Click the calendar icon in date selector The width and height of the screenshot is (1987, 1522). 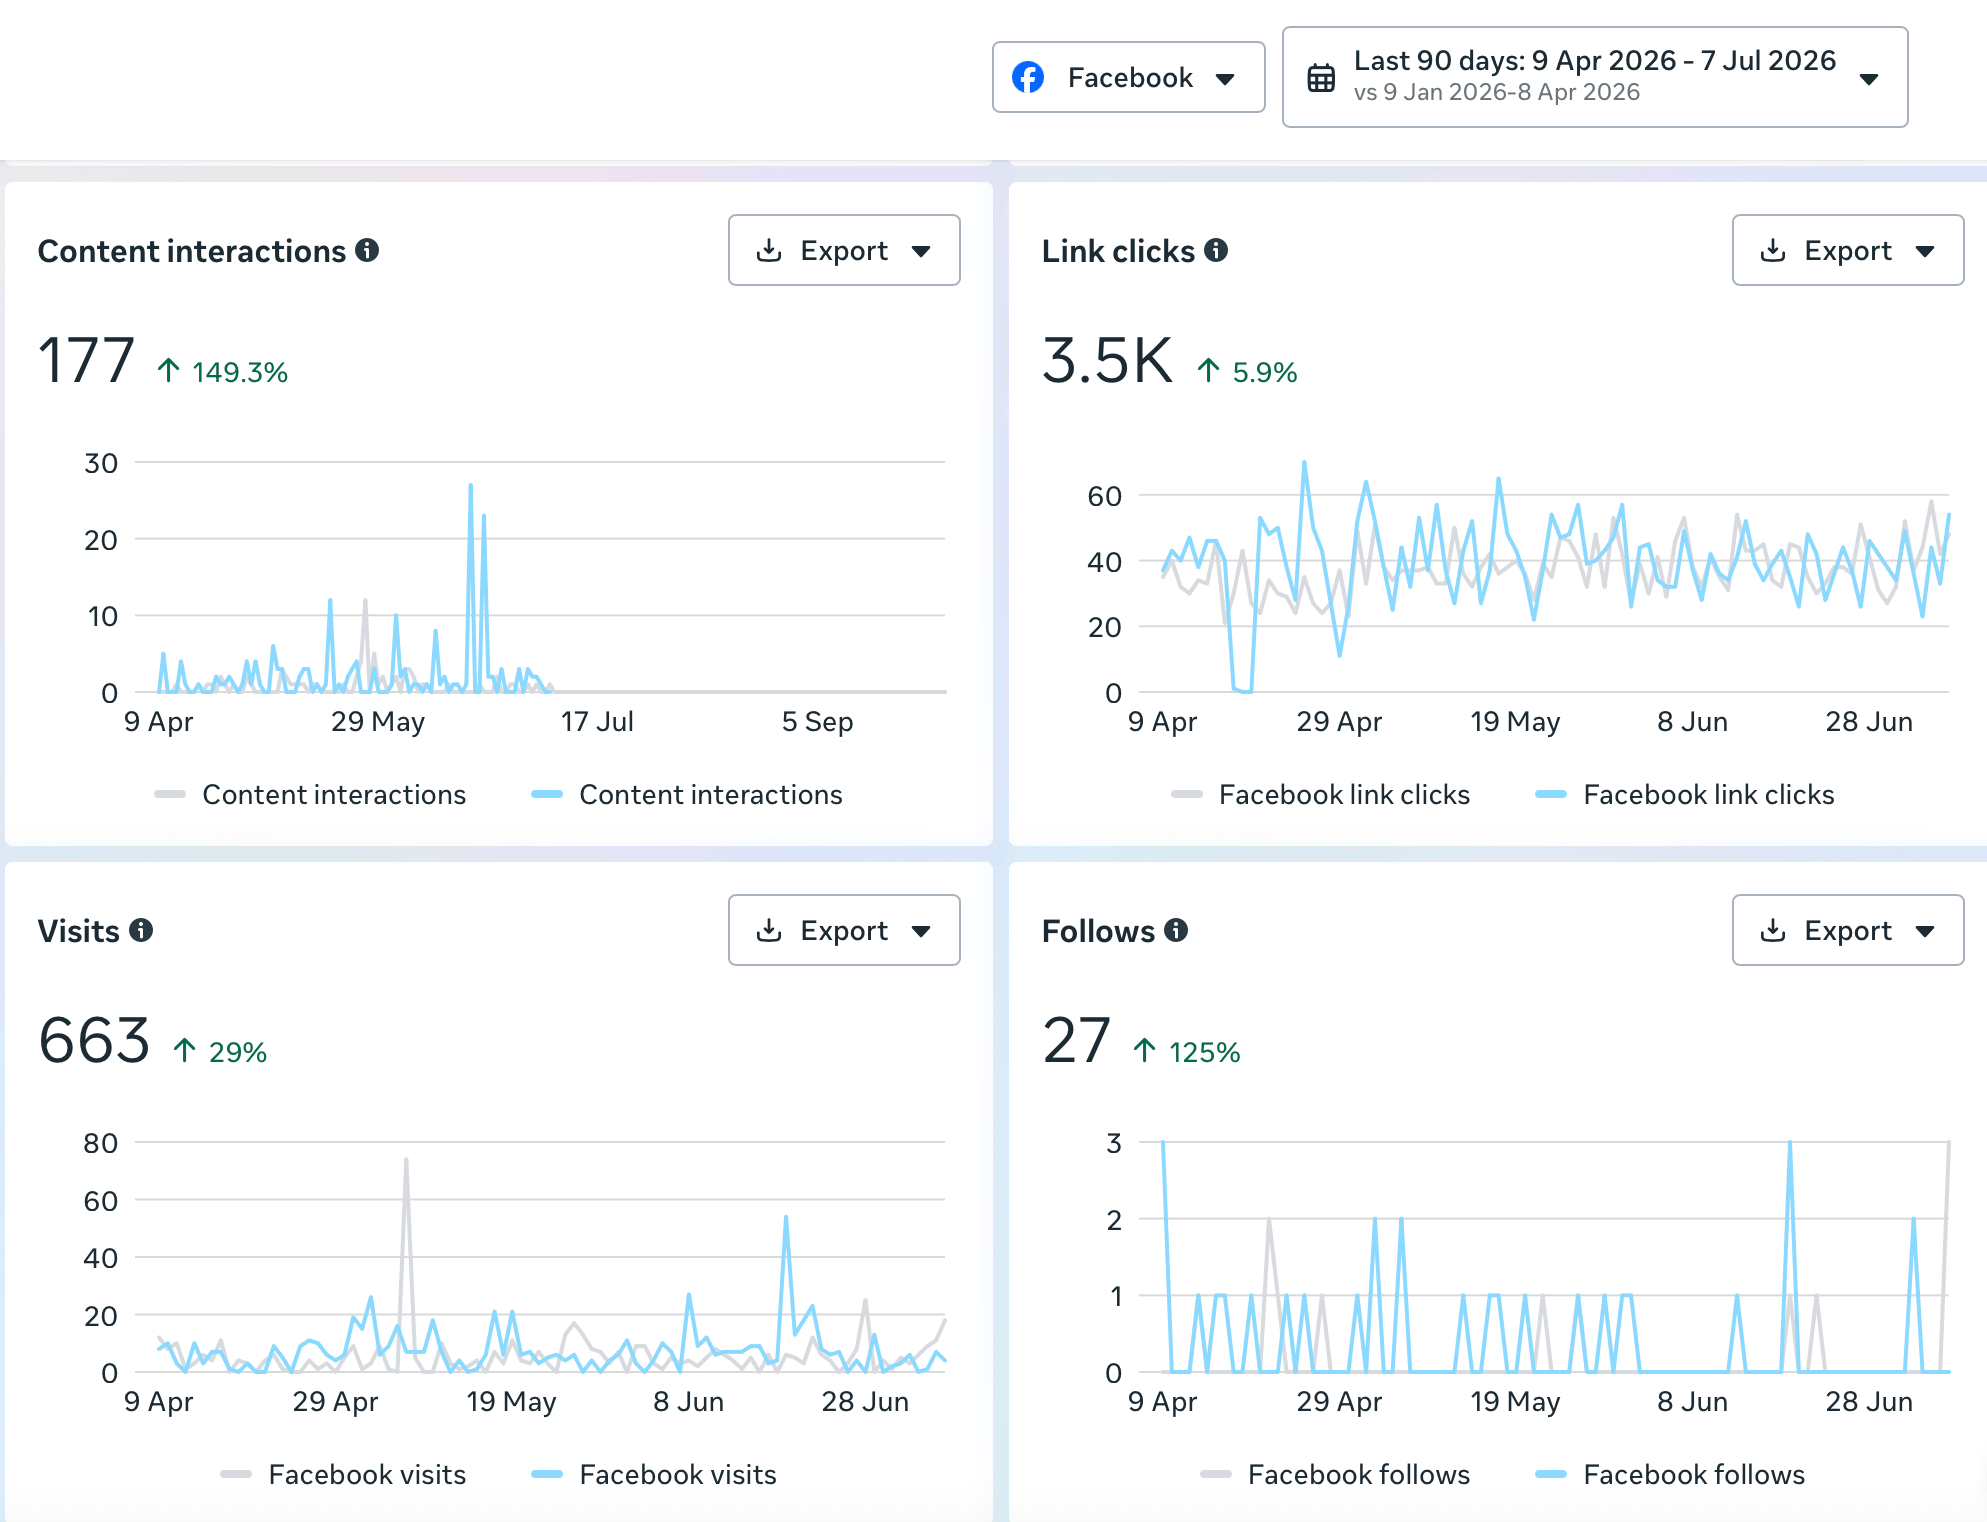1321,77
